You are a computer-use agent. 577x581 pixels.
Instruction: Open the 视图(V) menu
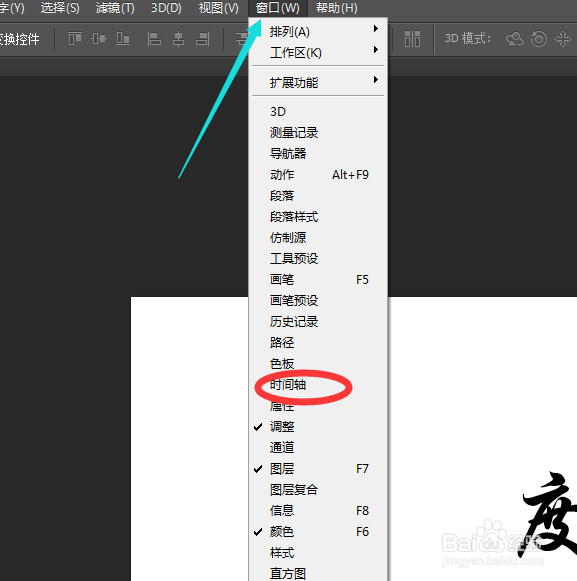point(219,8)
